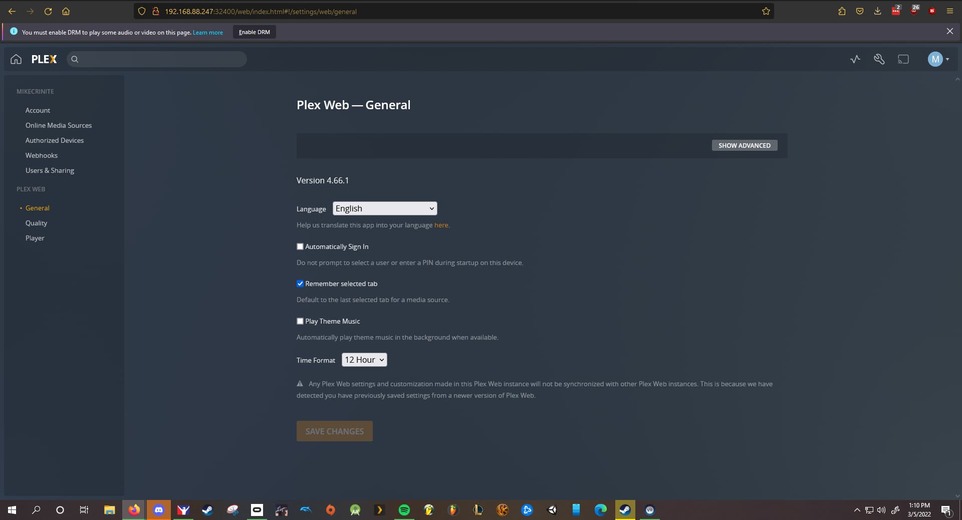Go back in the browser
The width and height of the screenshot is (962, 520).
[x=12, y=11]
